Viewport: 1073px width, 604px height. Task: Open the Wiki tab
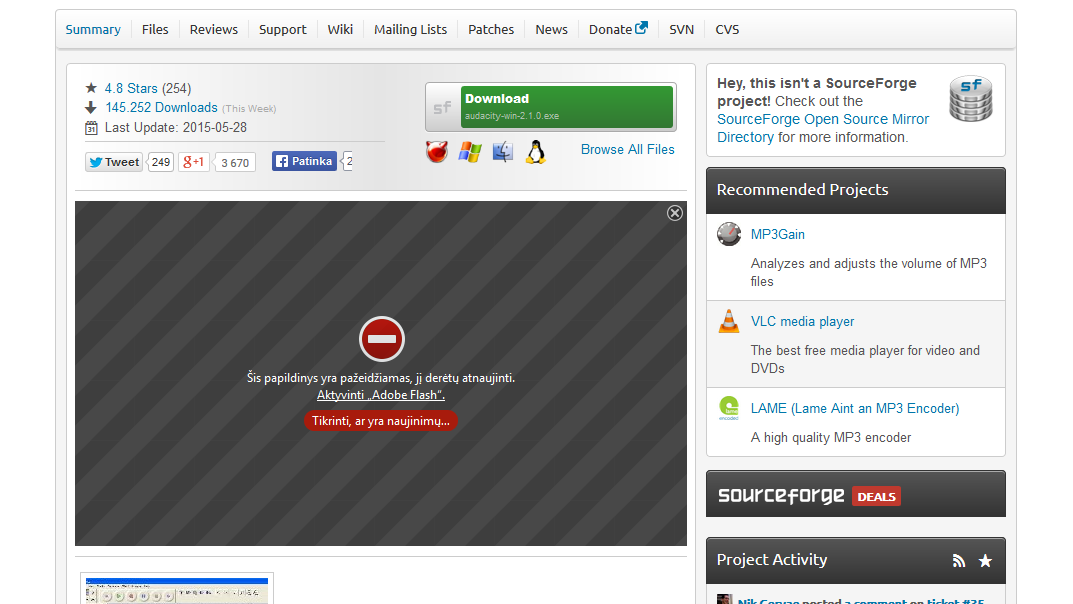[340, 29]
